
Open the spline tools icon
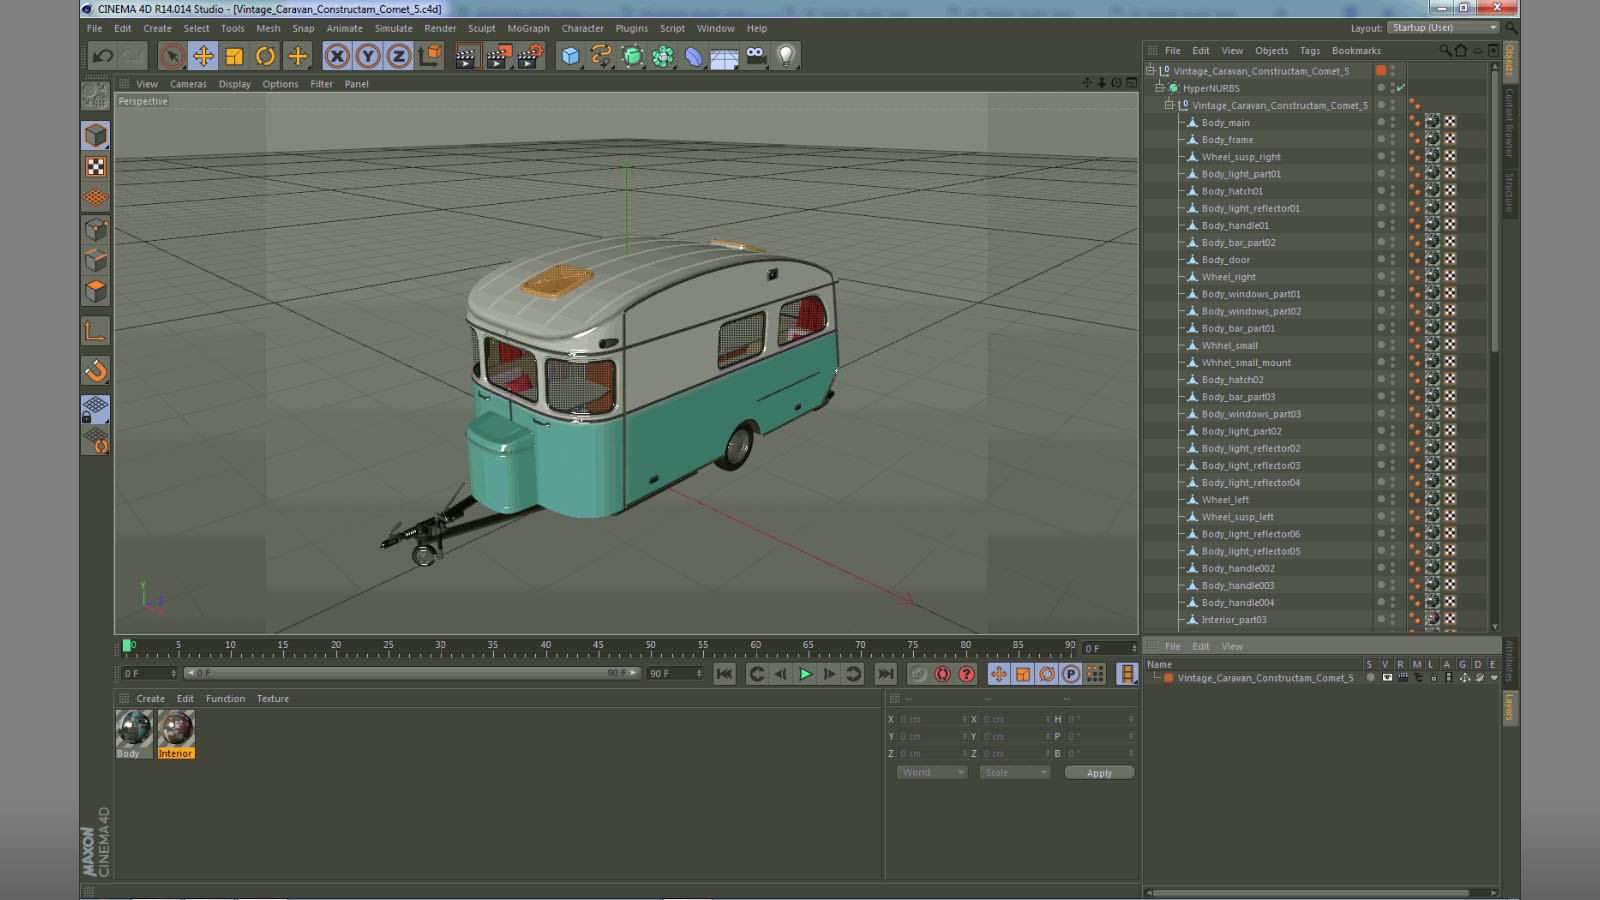[x=601, y=56]
